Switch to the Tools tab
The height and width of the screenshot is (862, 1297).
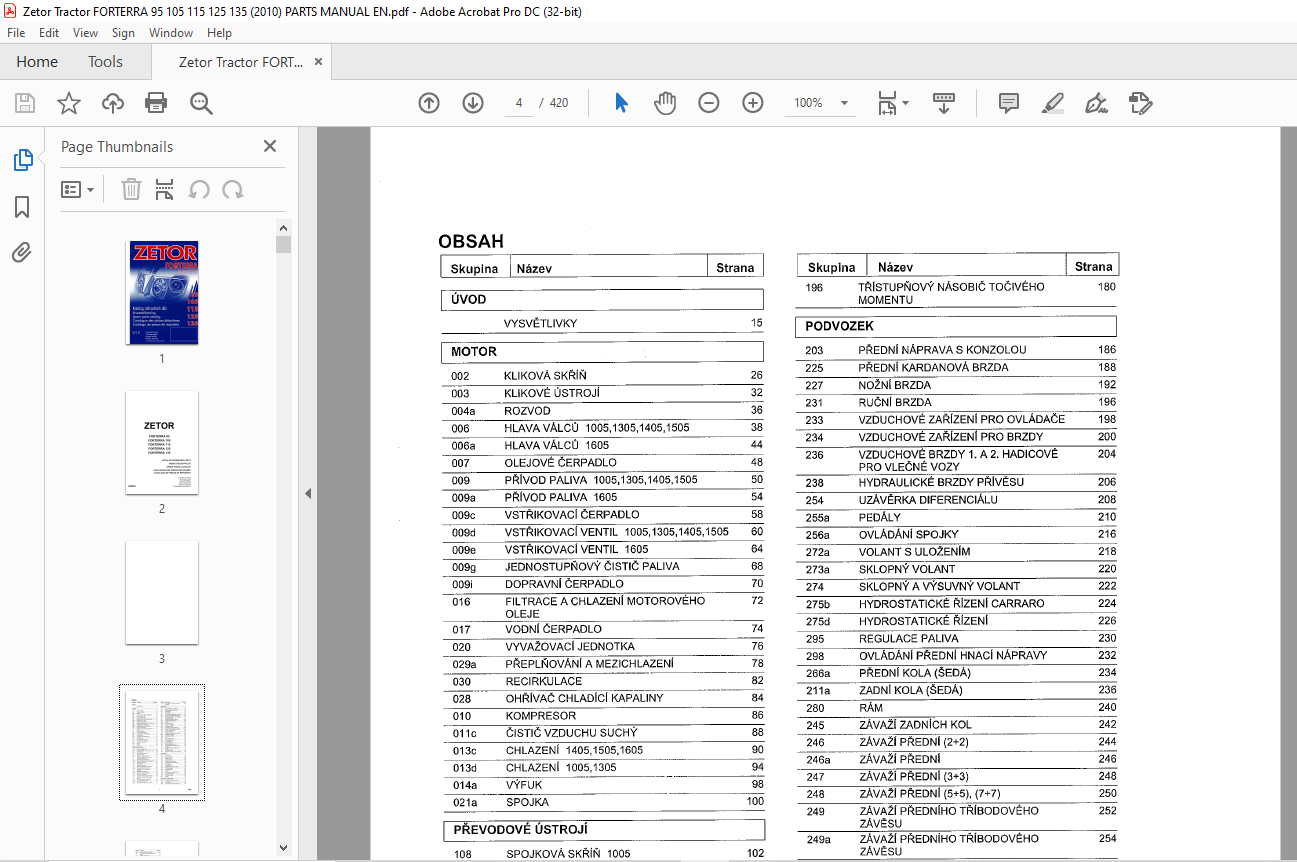(105, 62)
